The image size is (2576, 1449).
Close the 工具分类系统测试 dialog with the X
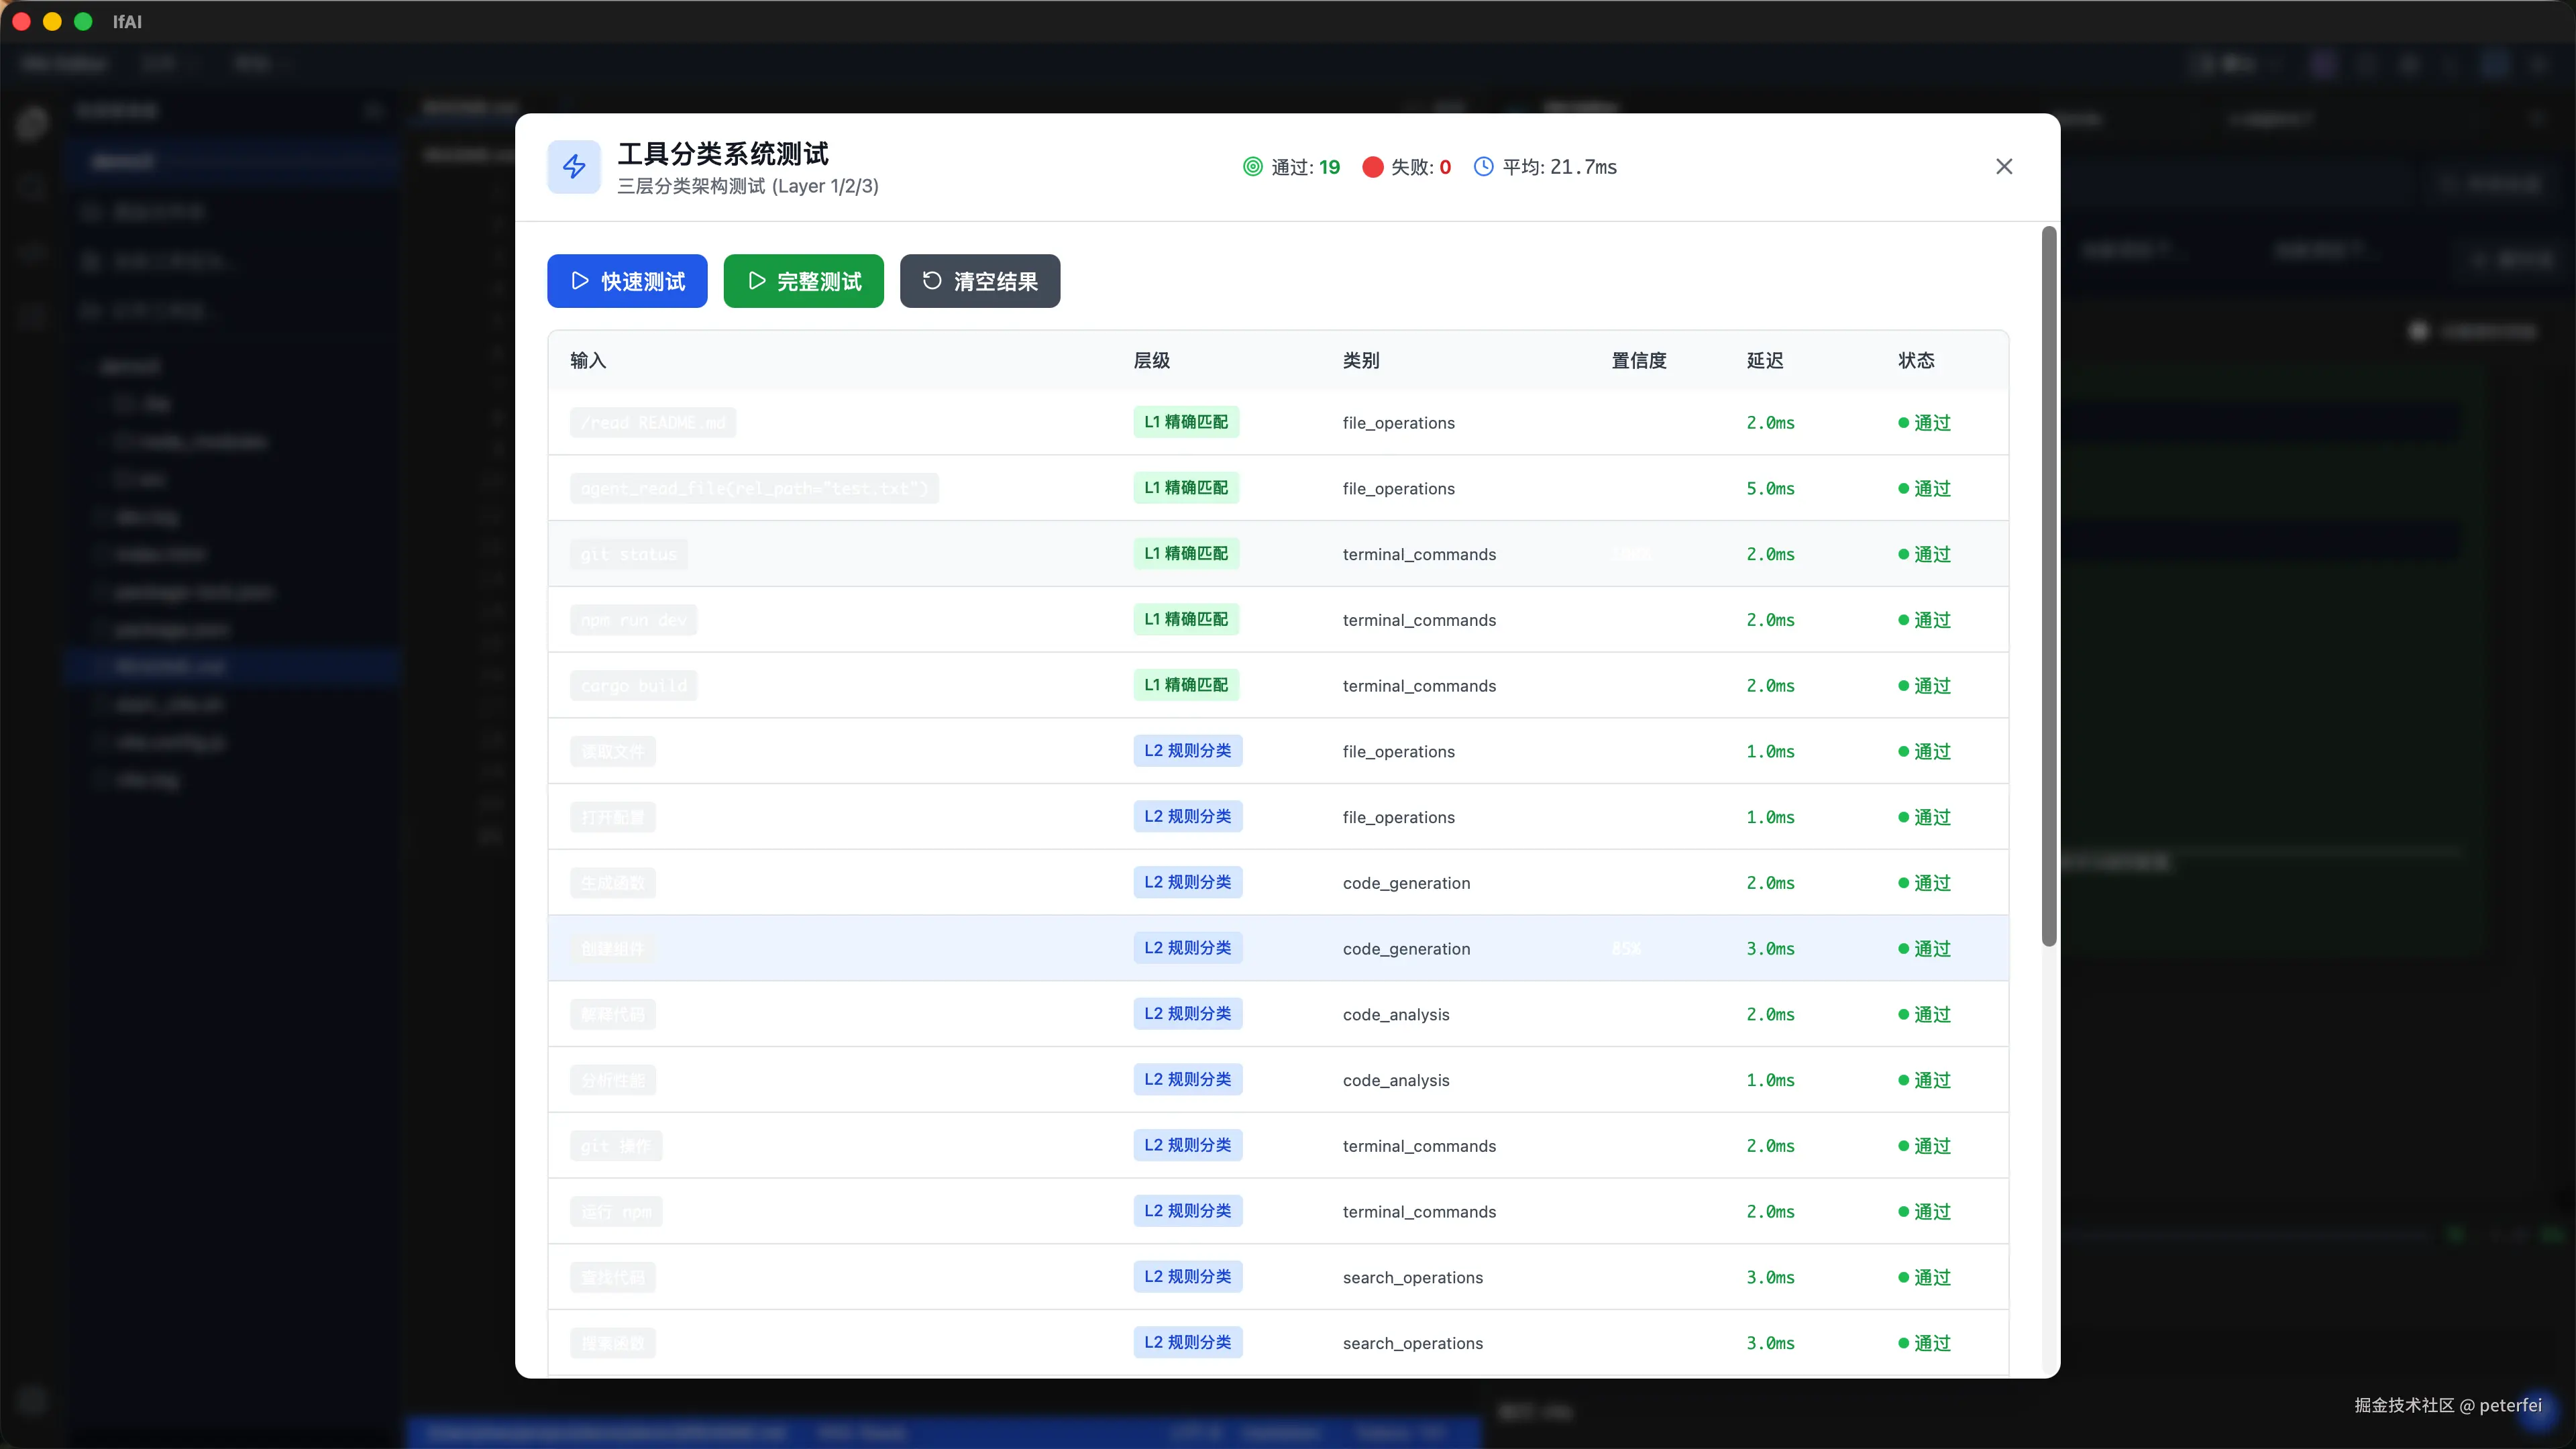2003,167
